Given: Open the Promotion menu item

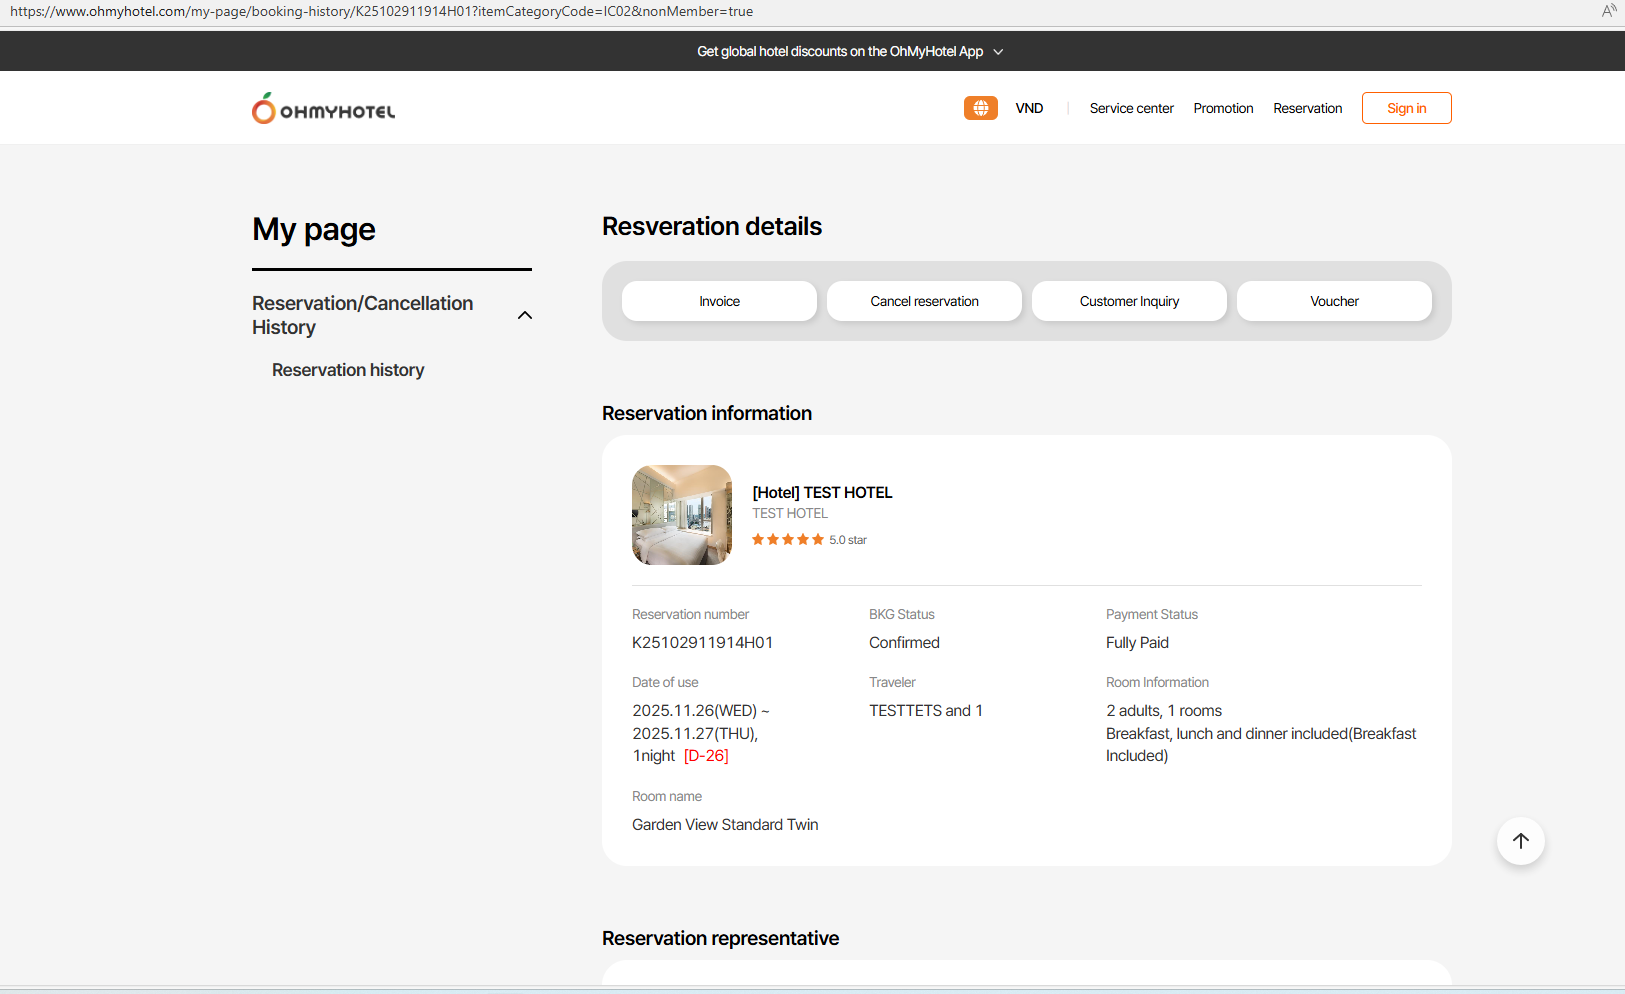Looking at the screenshot, I should [x=1223, y=108].
